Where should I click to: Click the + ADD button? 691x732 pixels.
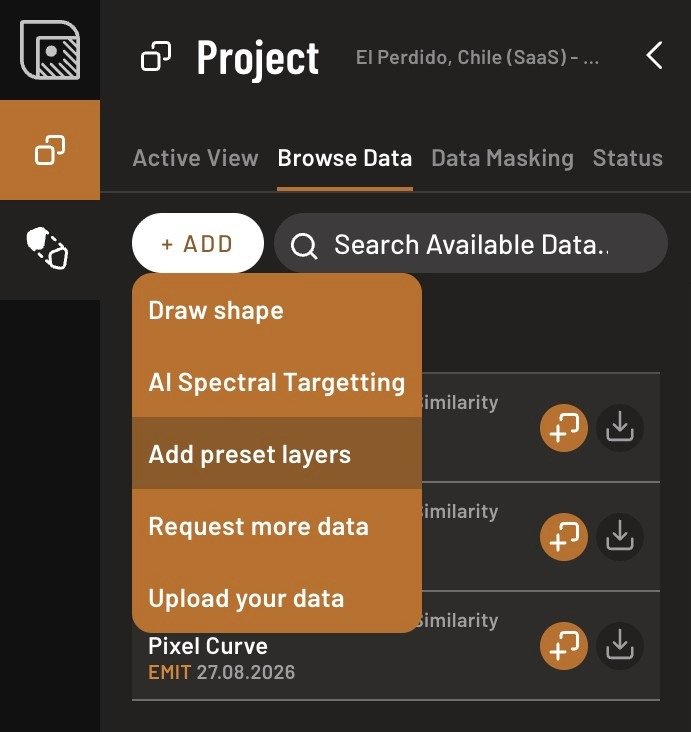pyautogui.click(x=198, y=243)
